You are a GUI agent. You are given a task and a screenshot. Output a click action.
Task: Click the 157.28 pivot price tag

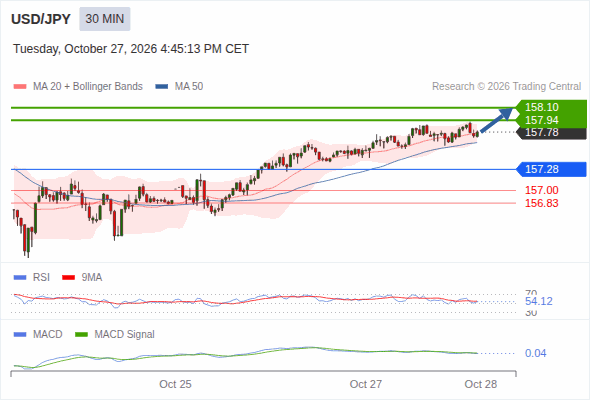[551, 169]
